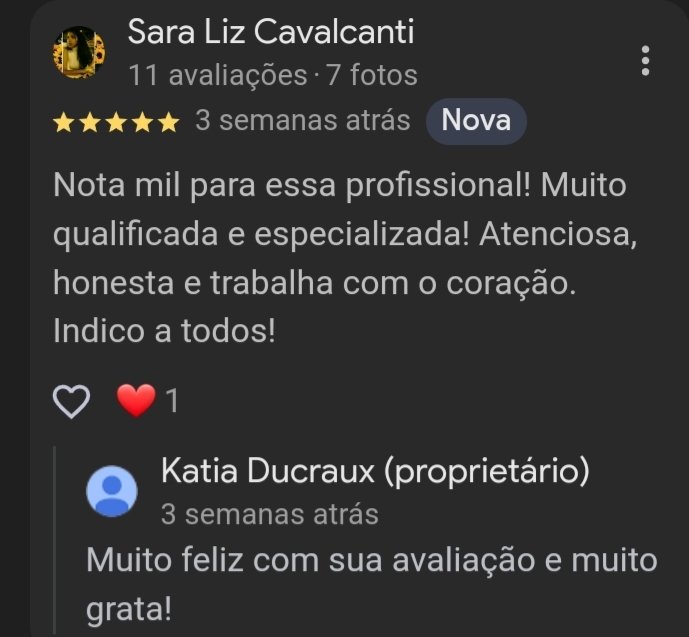Click the fourth yellow rating star

pyautogui.click(x=142, y=123)
